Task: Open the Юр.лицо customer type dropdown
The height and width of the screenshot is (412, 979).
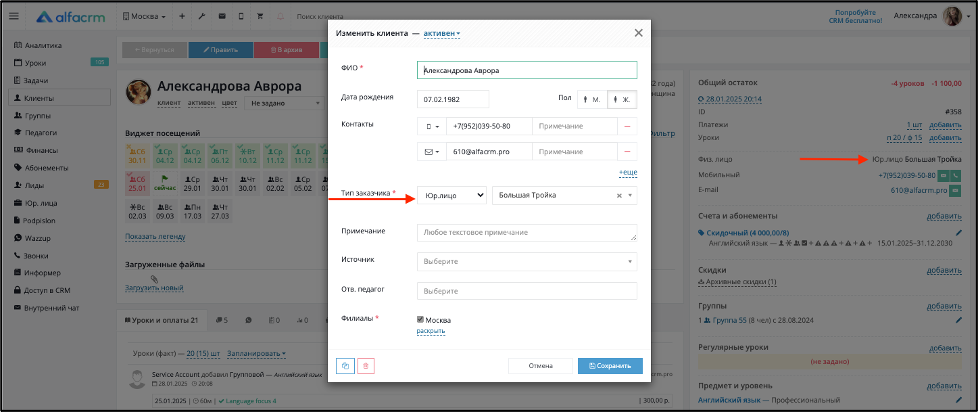Action: click(451, 195)
